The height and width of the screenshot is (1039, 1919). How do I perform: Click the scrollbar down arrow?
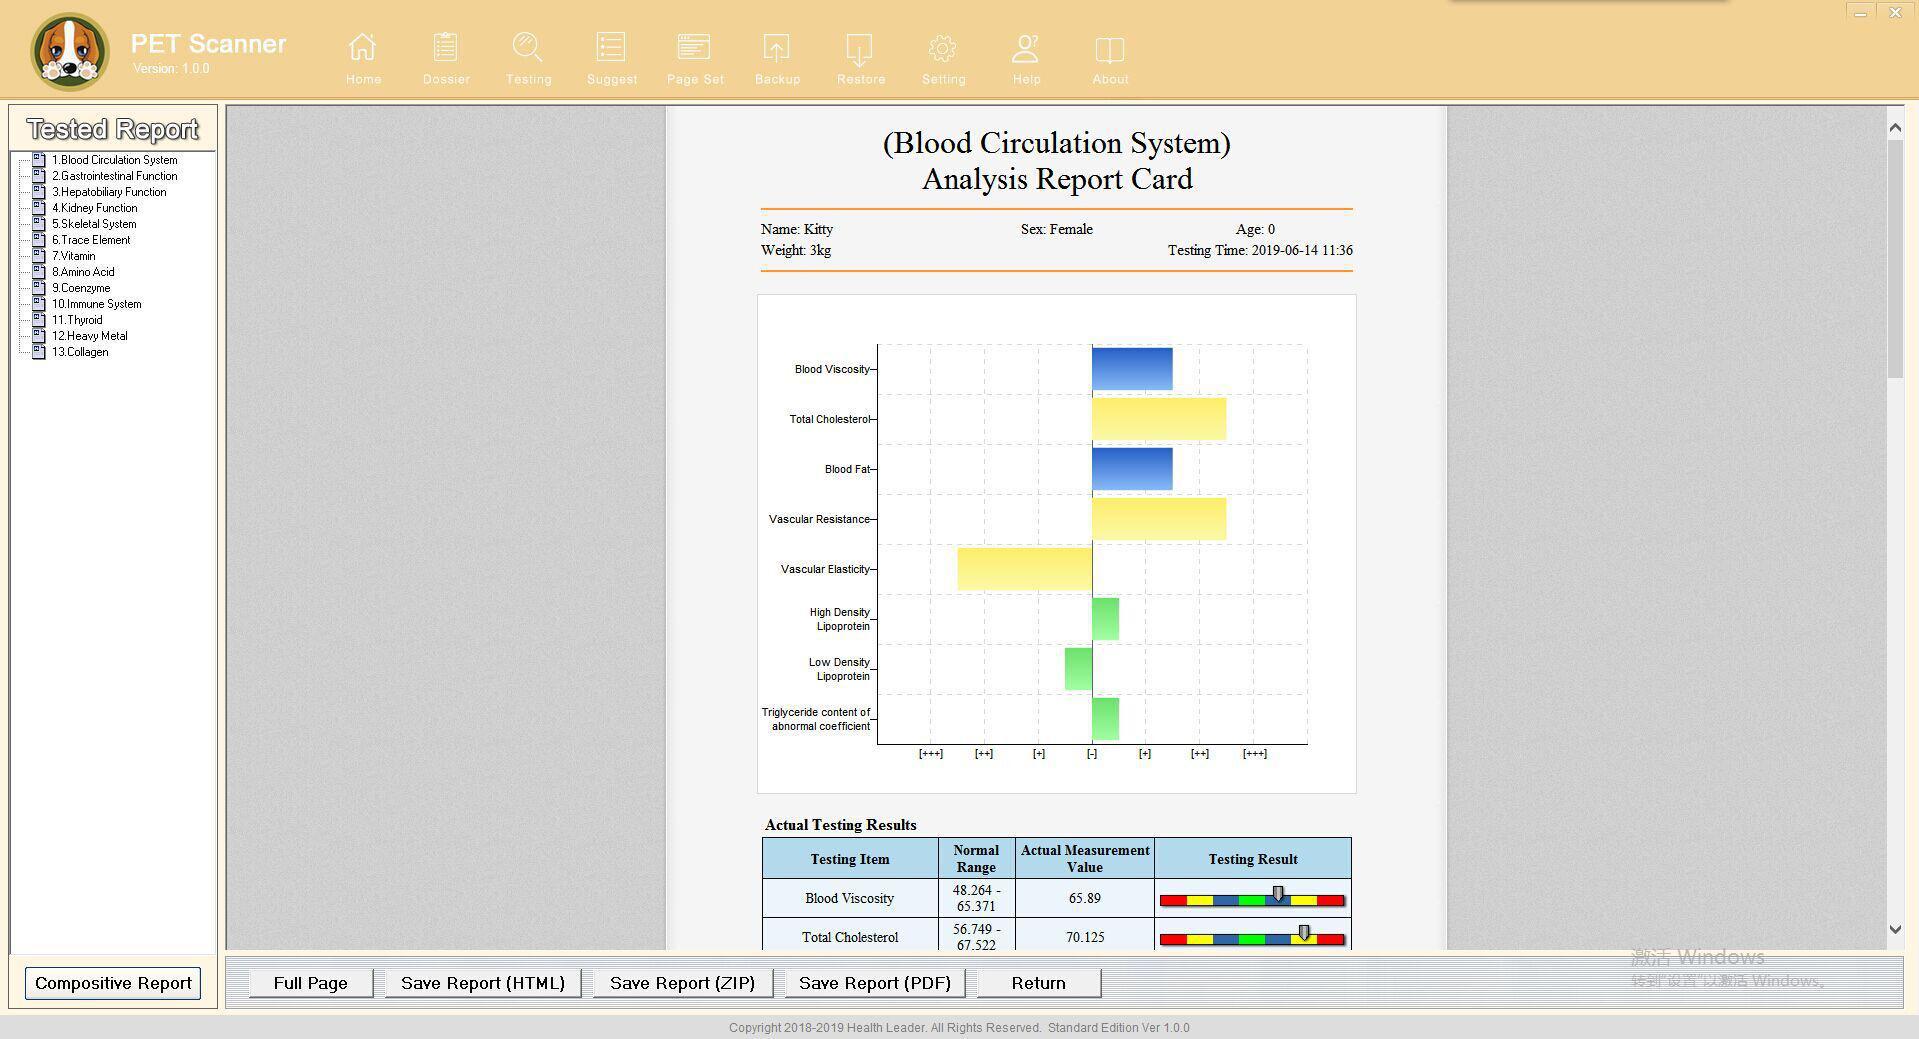(1894, 929)
